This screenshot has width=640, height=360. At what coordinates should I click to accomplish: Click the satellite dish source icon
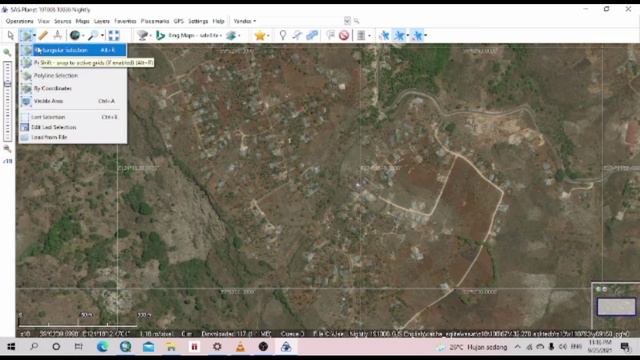142,36
